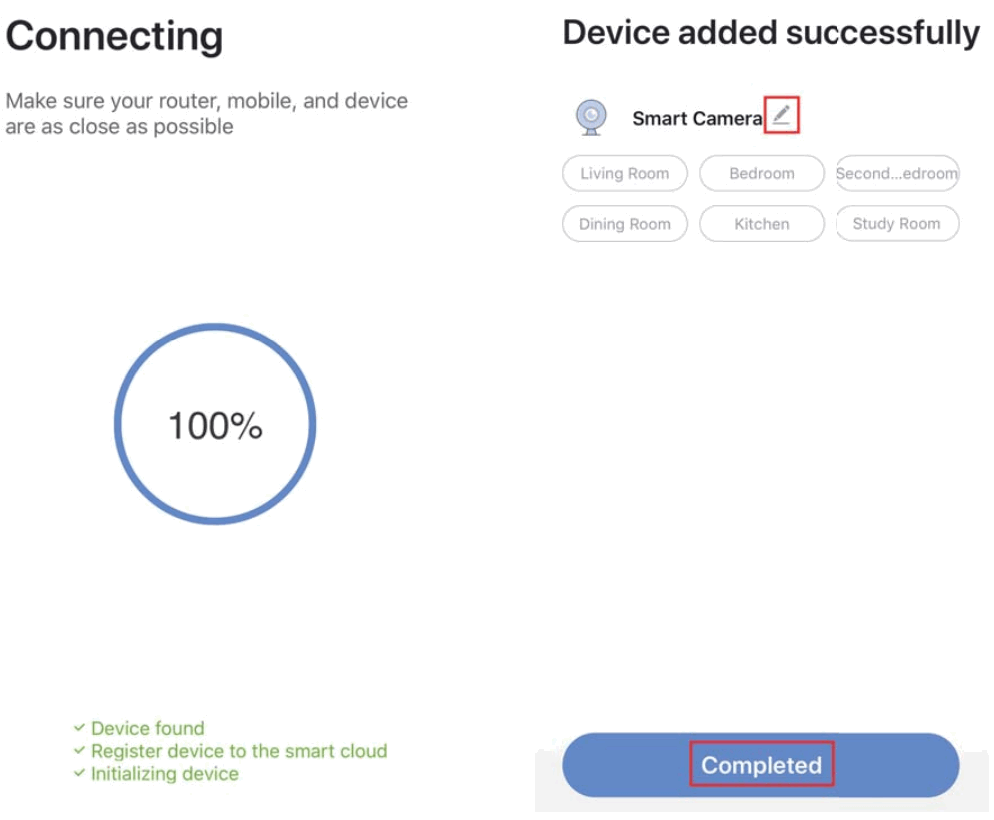
Task: Click the Device found status text
Action: [147, 728]
